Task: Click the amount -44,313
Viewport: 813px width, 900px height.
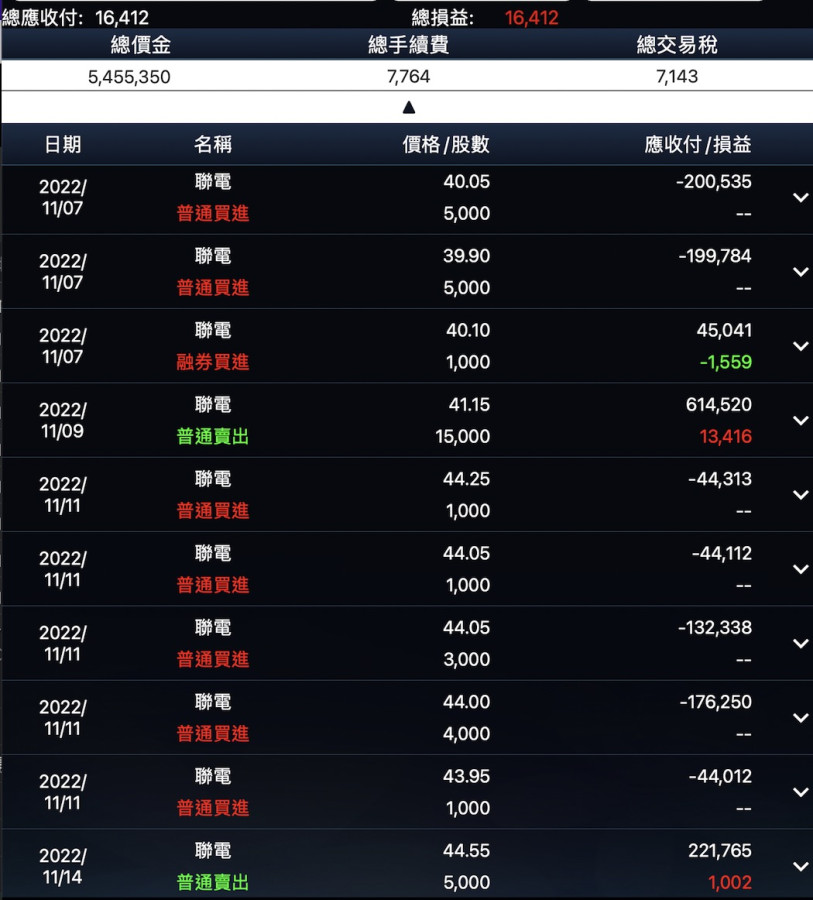Action: click(x=720, y=479)
